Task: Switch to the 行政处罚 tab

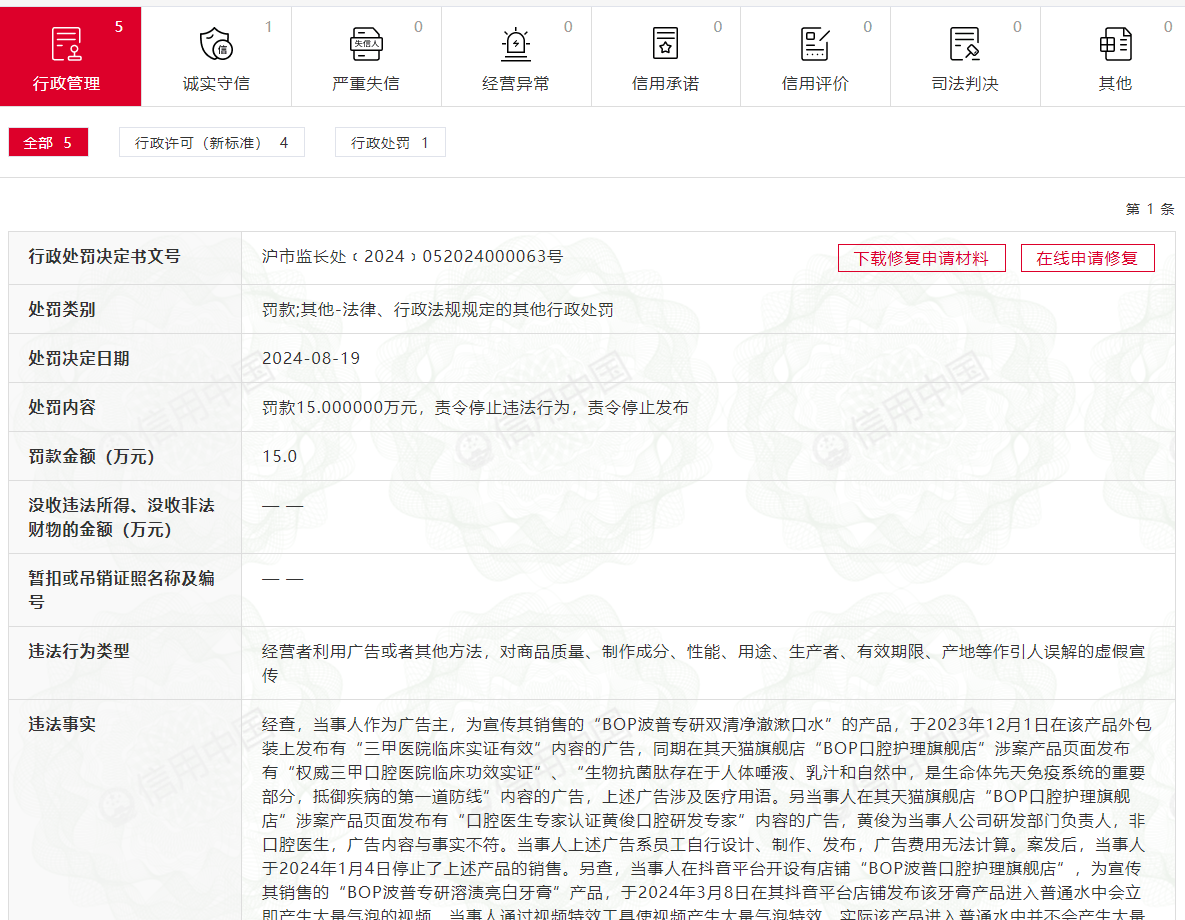Action: click(389, 142)
